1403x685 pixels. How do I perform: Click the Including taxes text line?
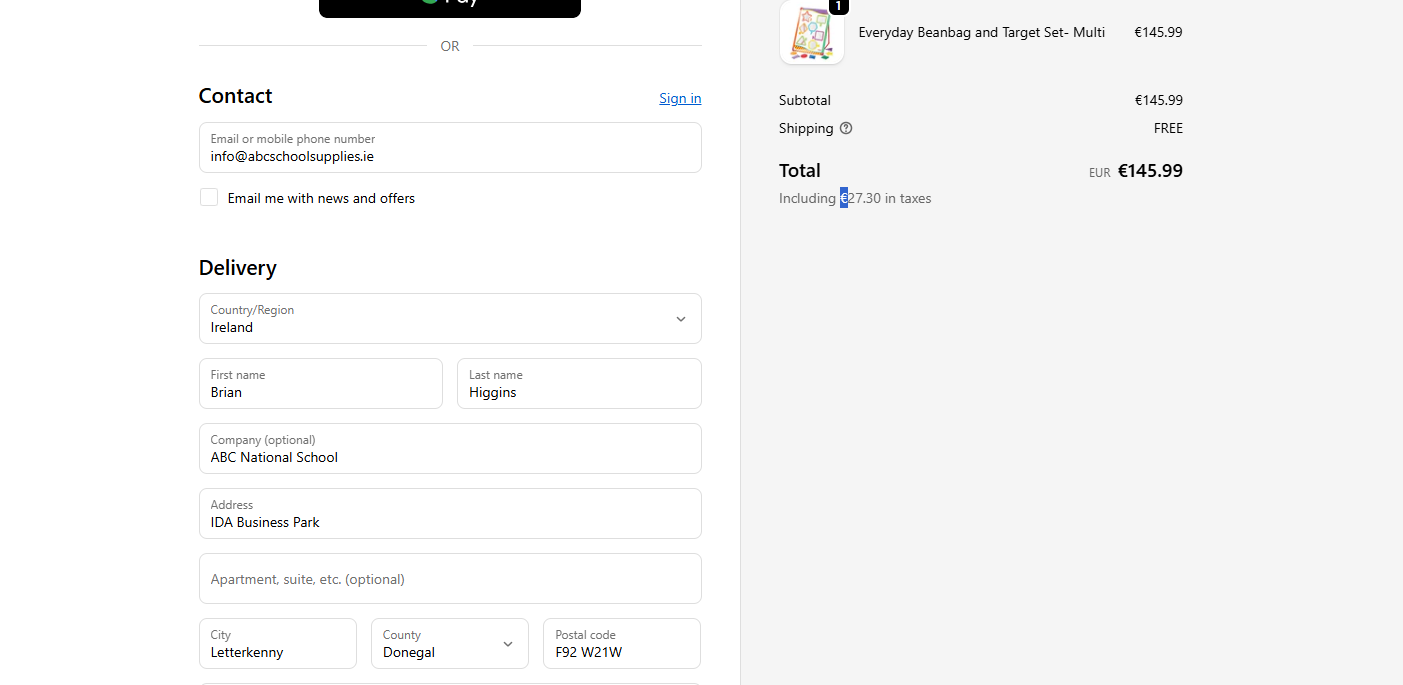855,198
